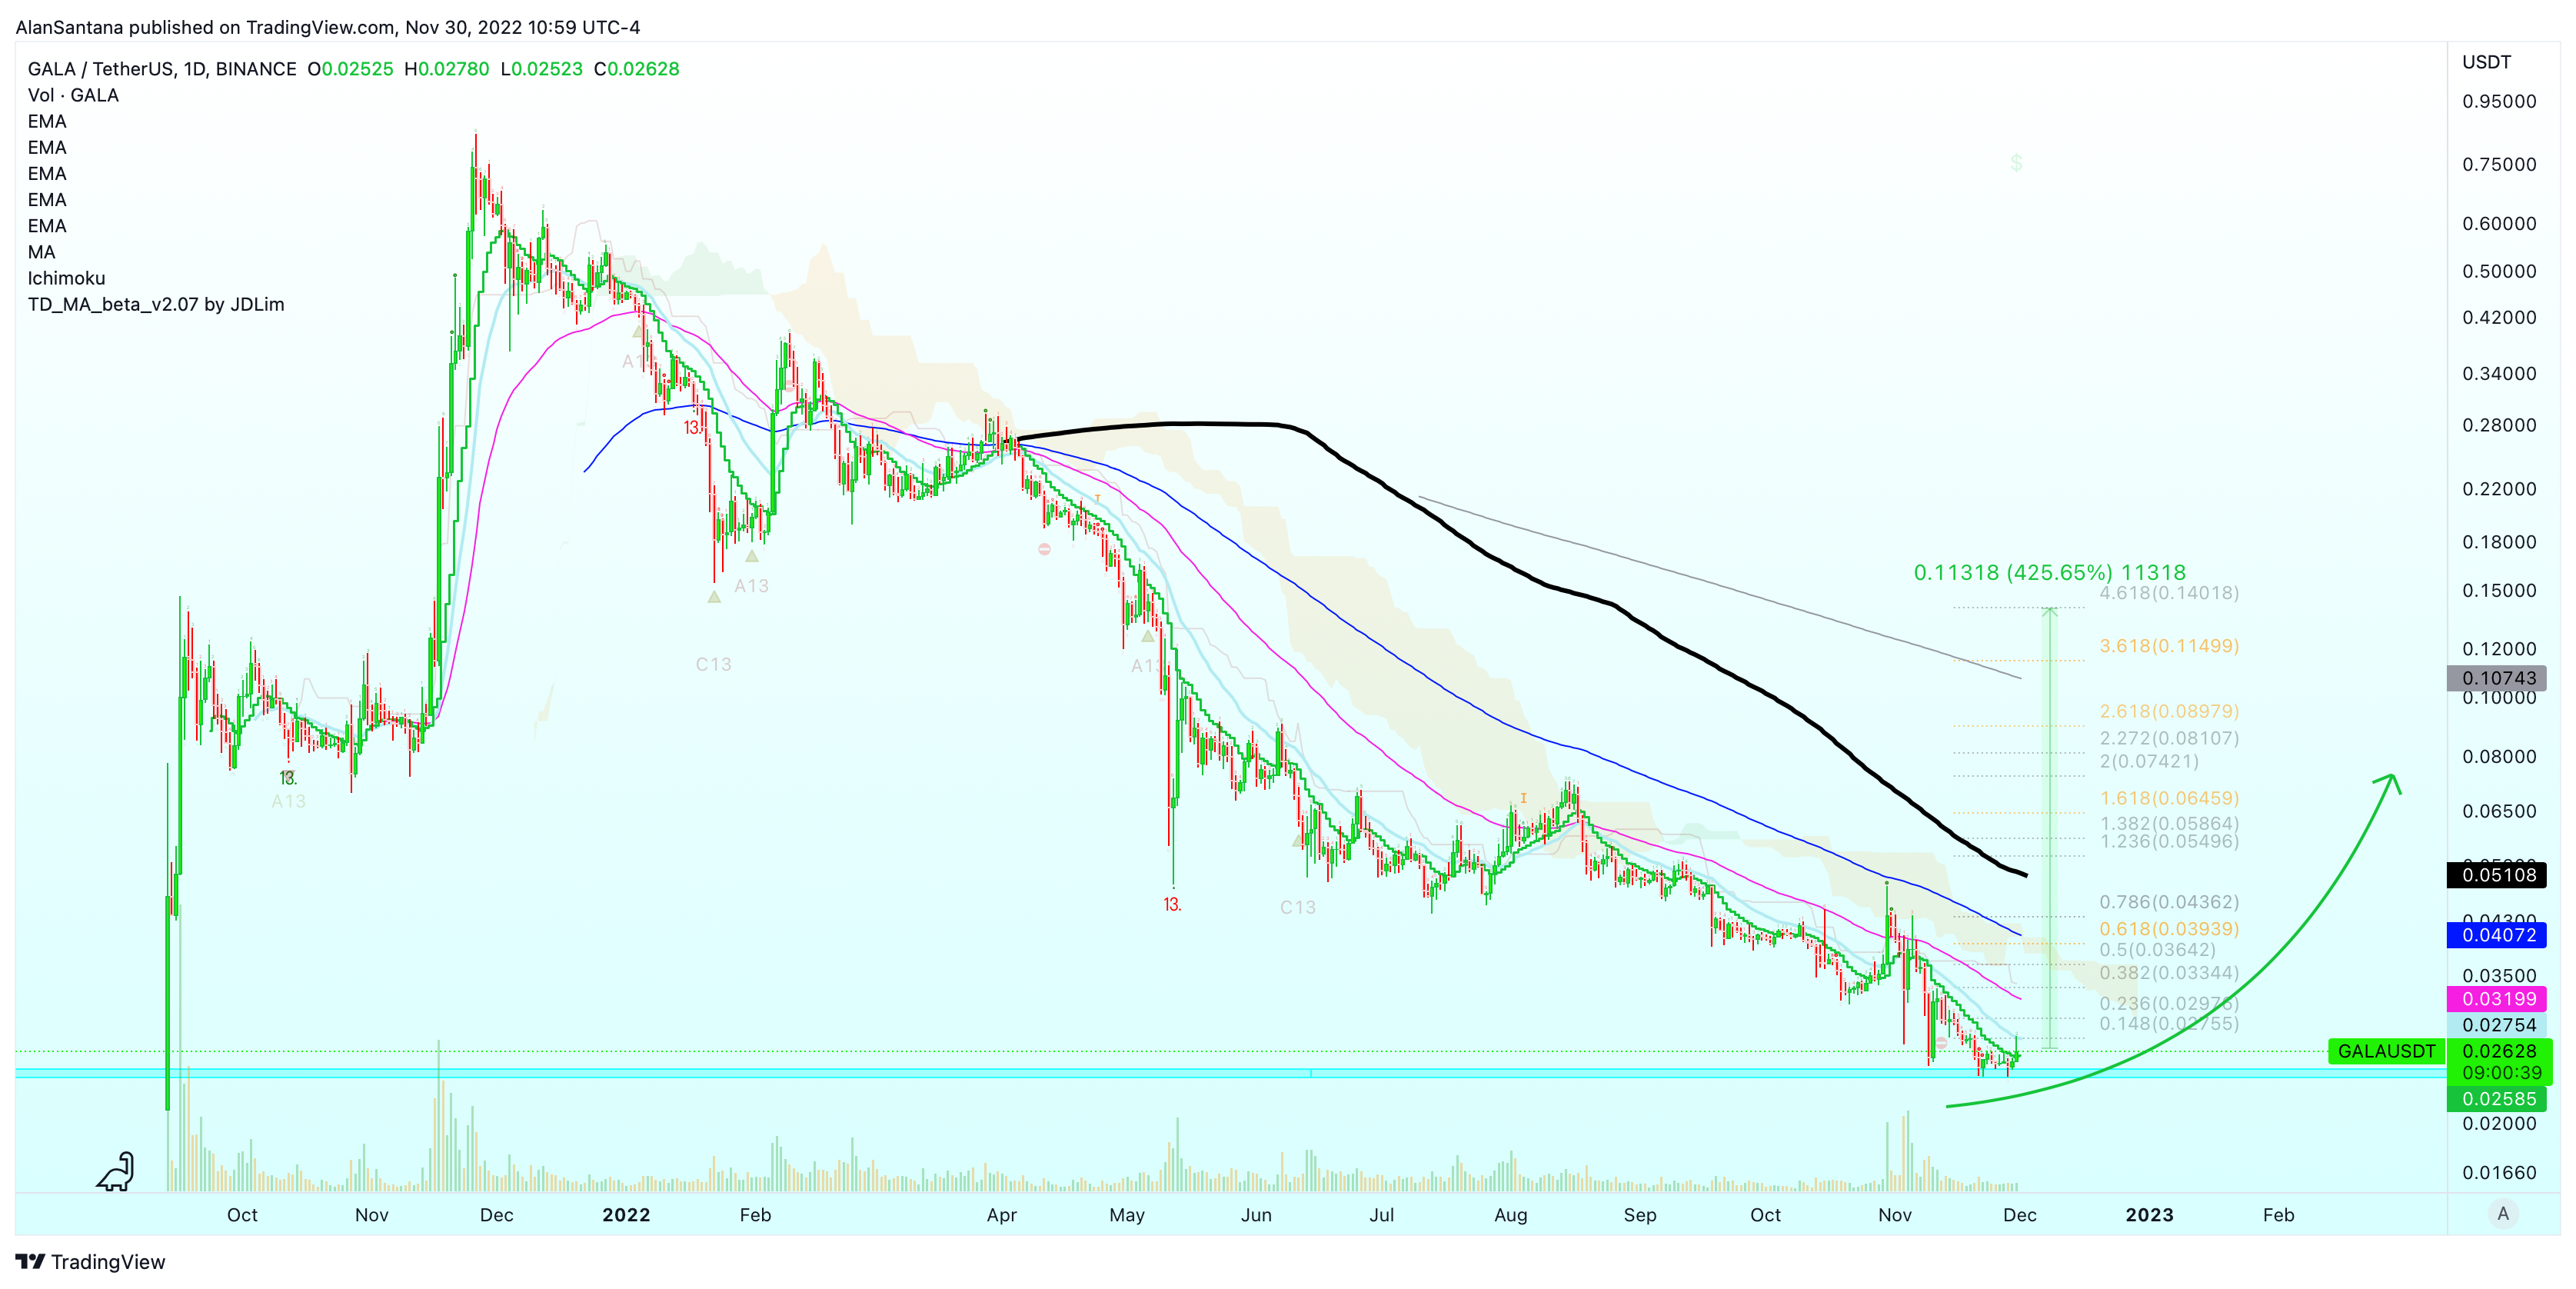Click the gray 0.10743 price tag
This screenshot has width=2576, height=1289.
[x=2497, y=678]
